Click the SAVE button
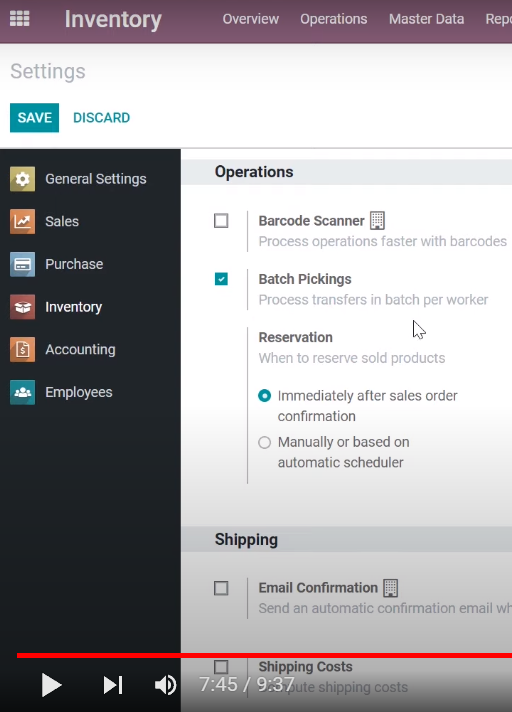Screen dimensions: 512x712 coord(34,118)
